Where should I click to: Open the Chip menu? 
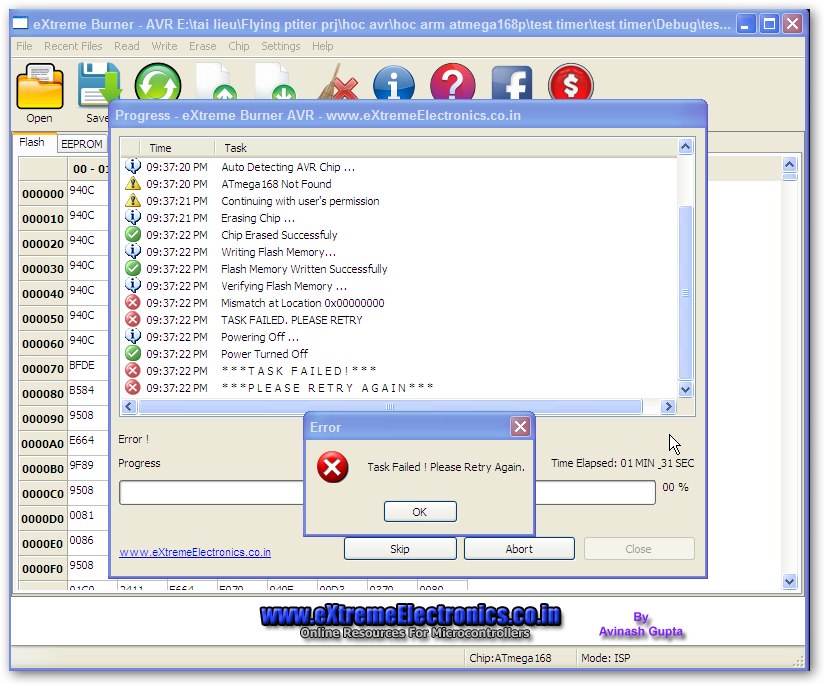click(x=238, y=46)
